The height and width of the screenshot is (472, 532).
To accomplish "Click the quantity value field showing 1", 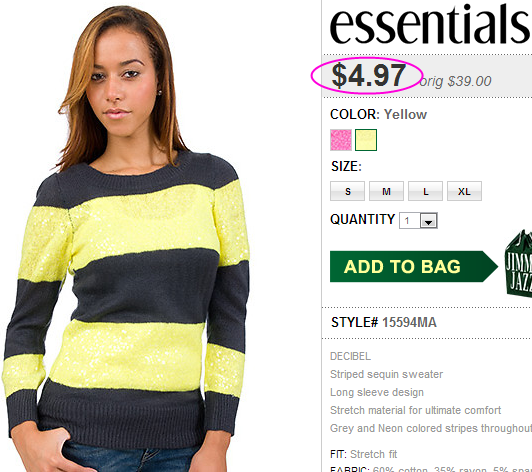I will click(410, 221).
